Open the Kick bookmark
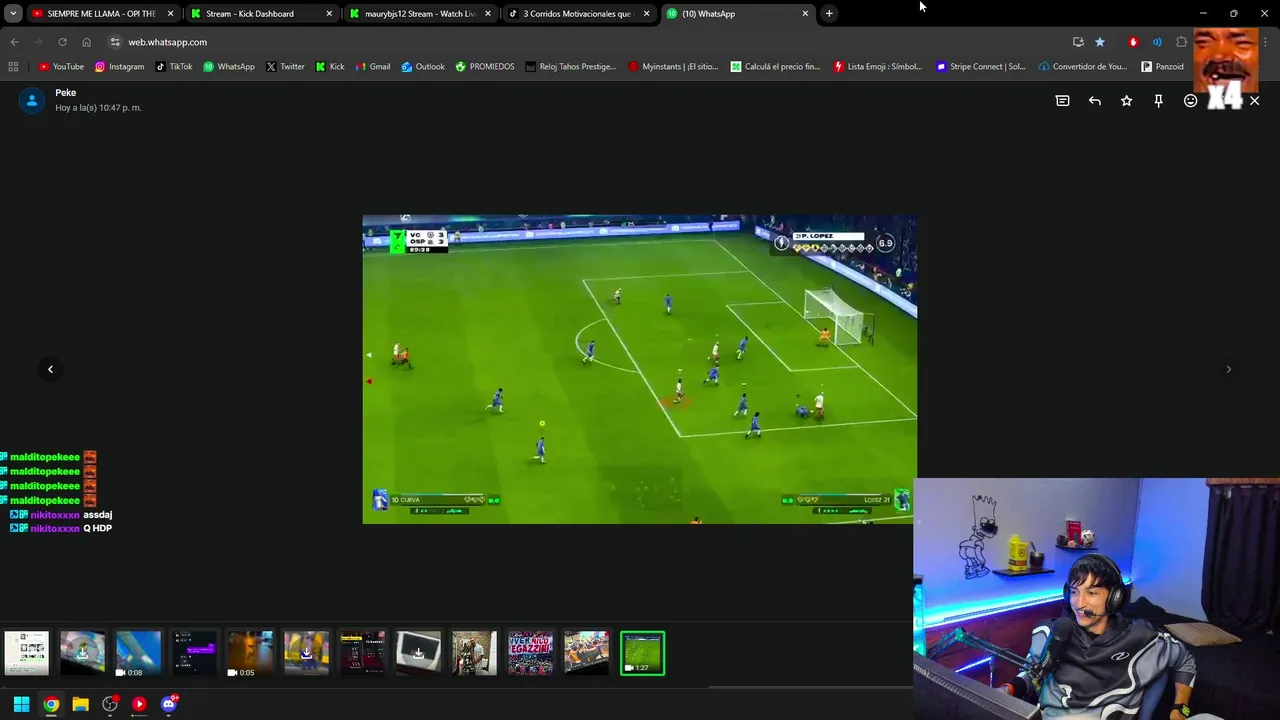 click(x=330, y=67)
